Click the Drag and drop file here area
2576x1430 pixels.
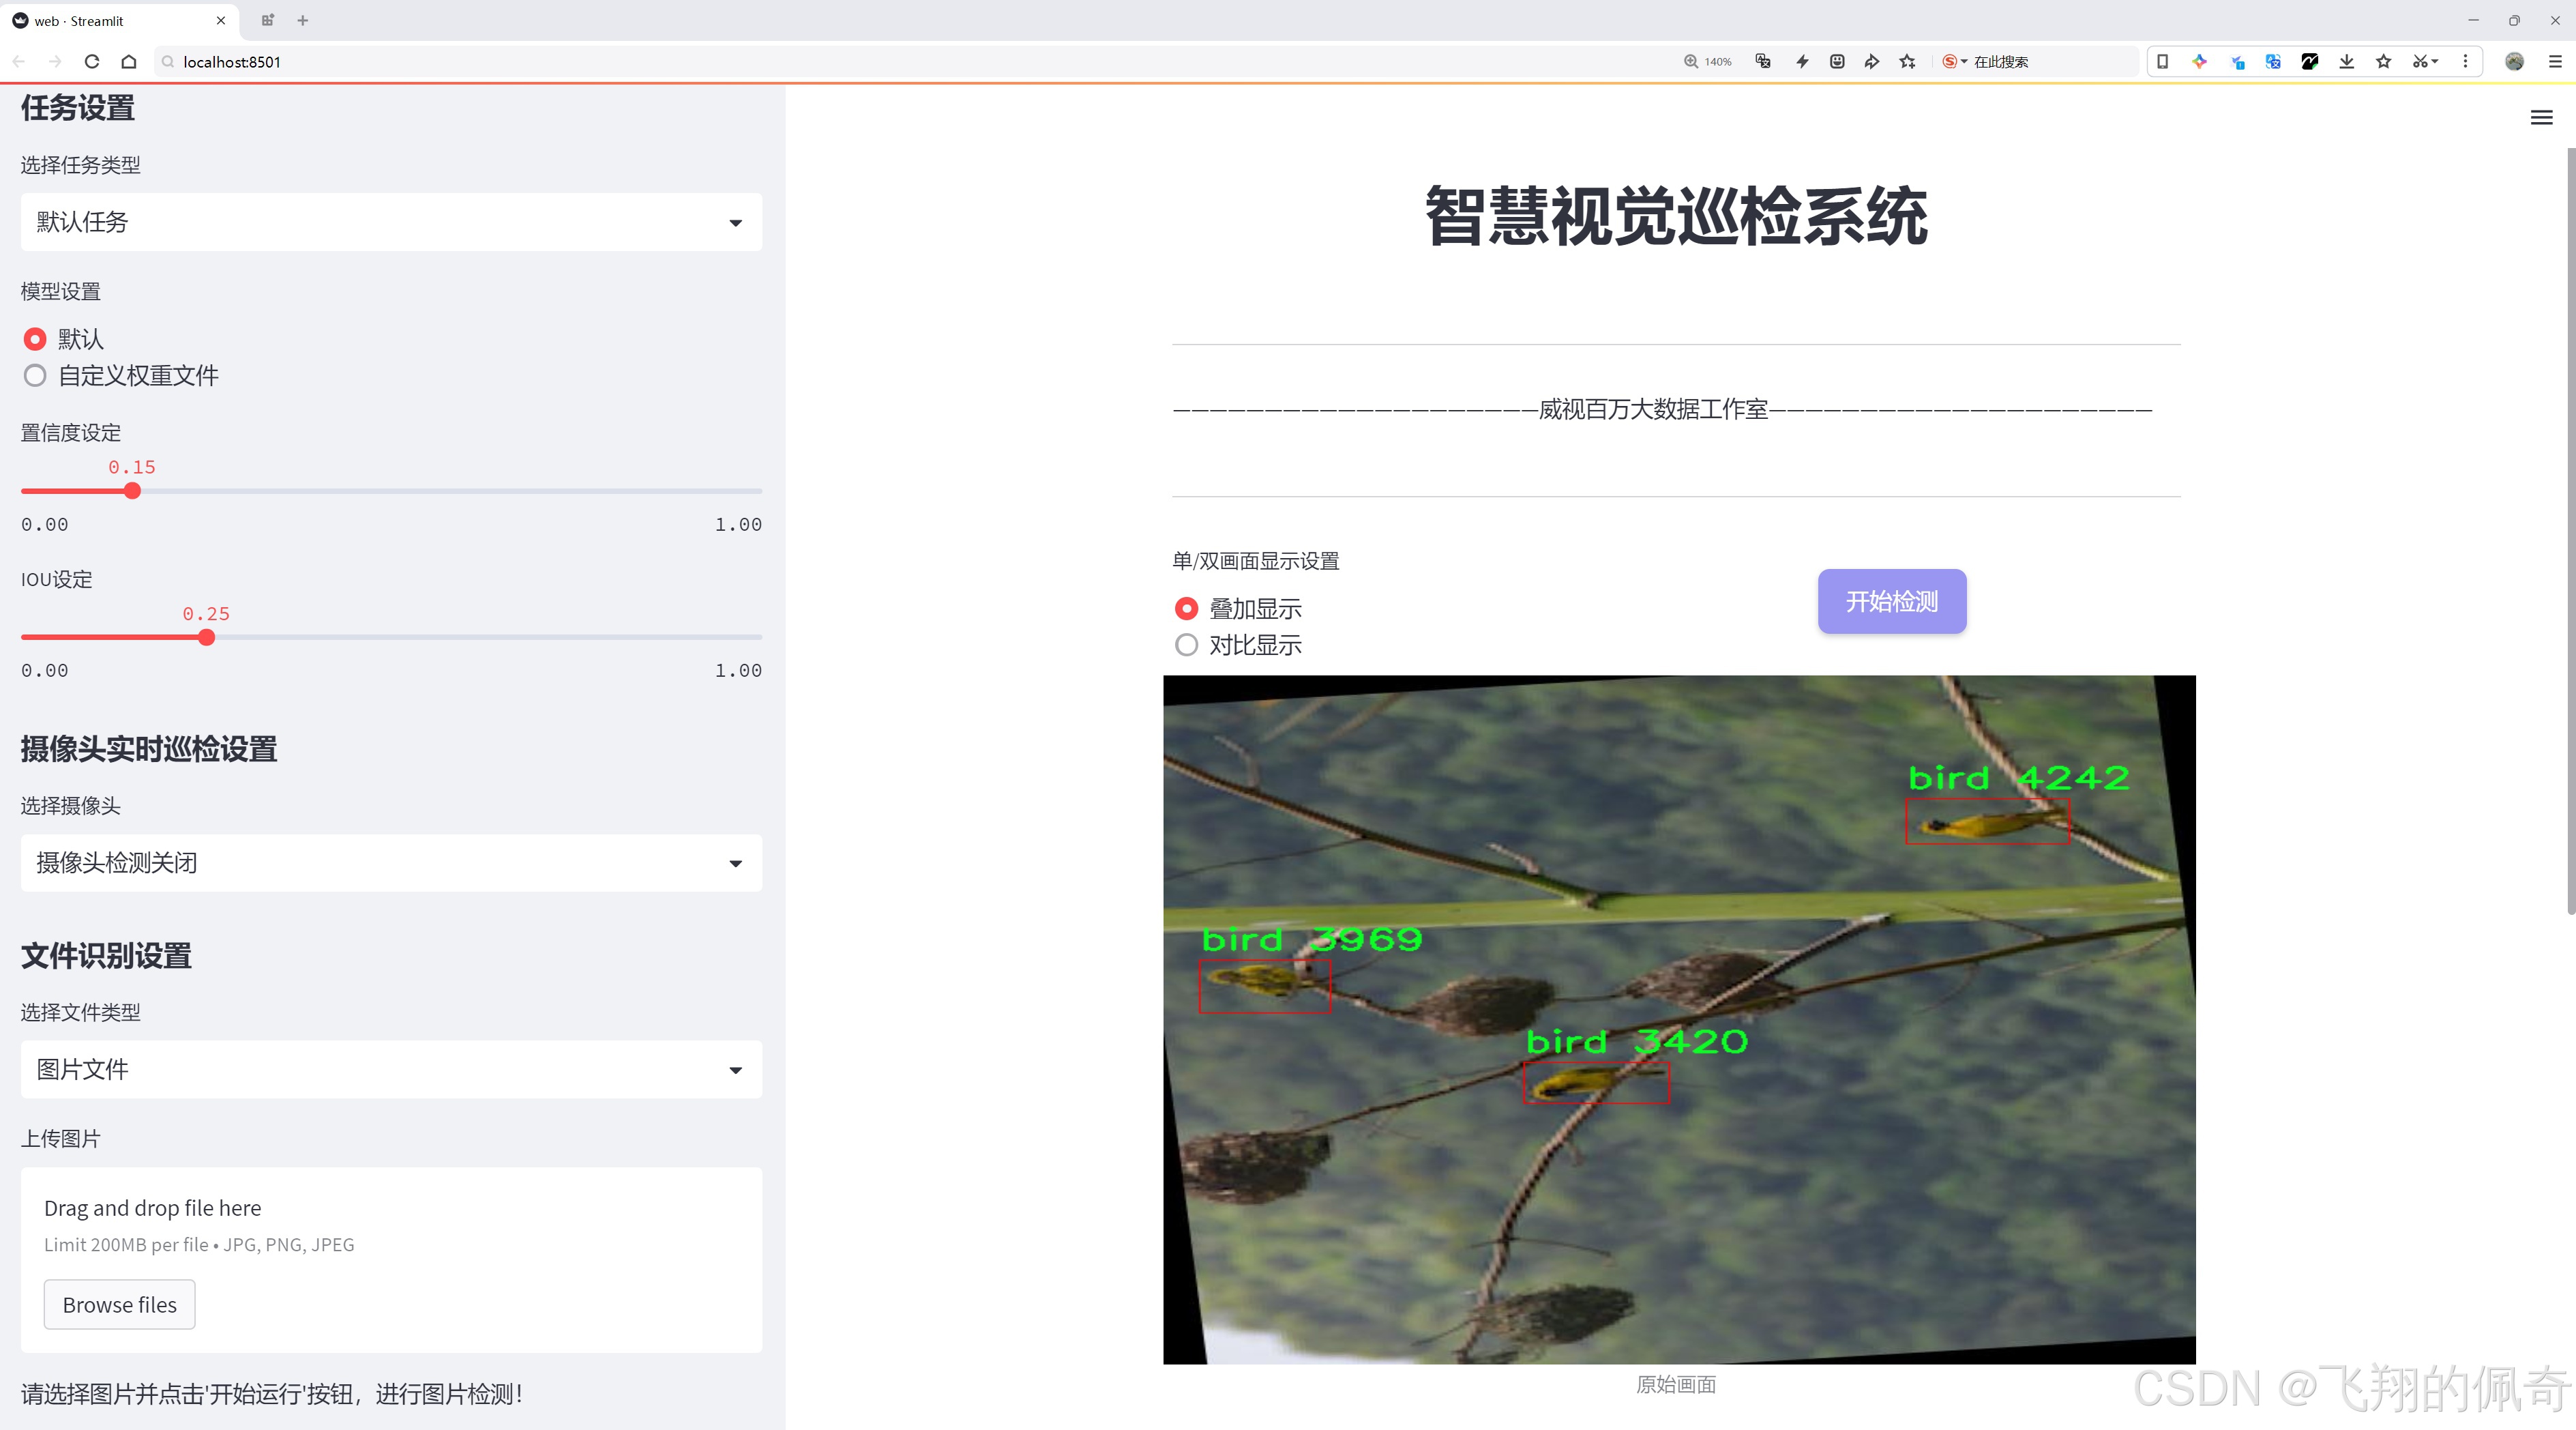391,1260
